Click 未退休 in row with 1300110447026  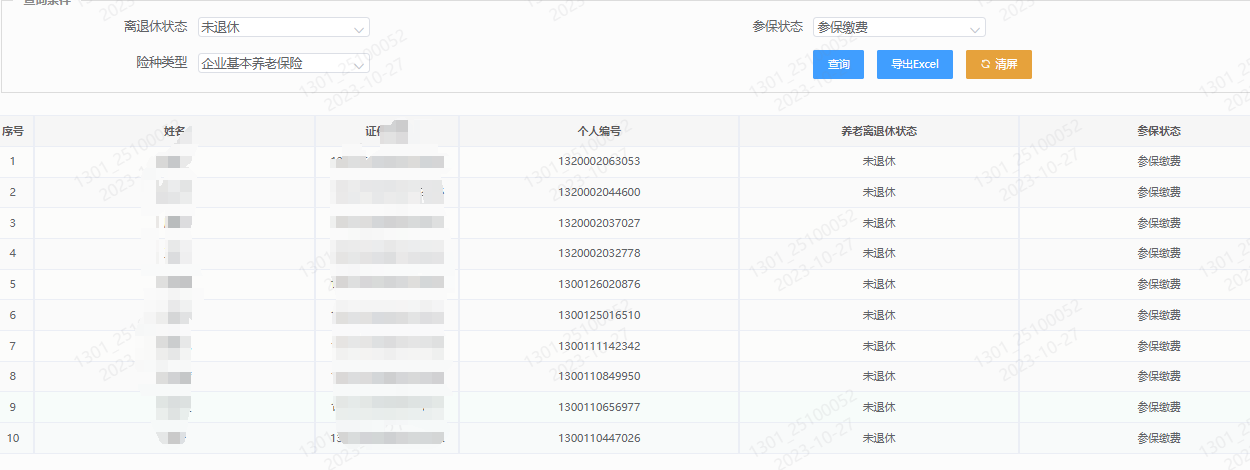tap(879, 438)
